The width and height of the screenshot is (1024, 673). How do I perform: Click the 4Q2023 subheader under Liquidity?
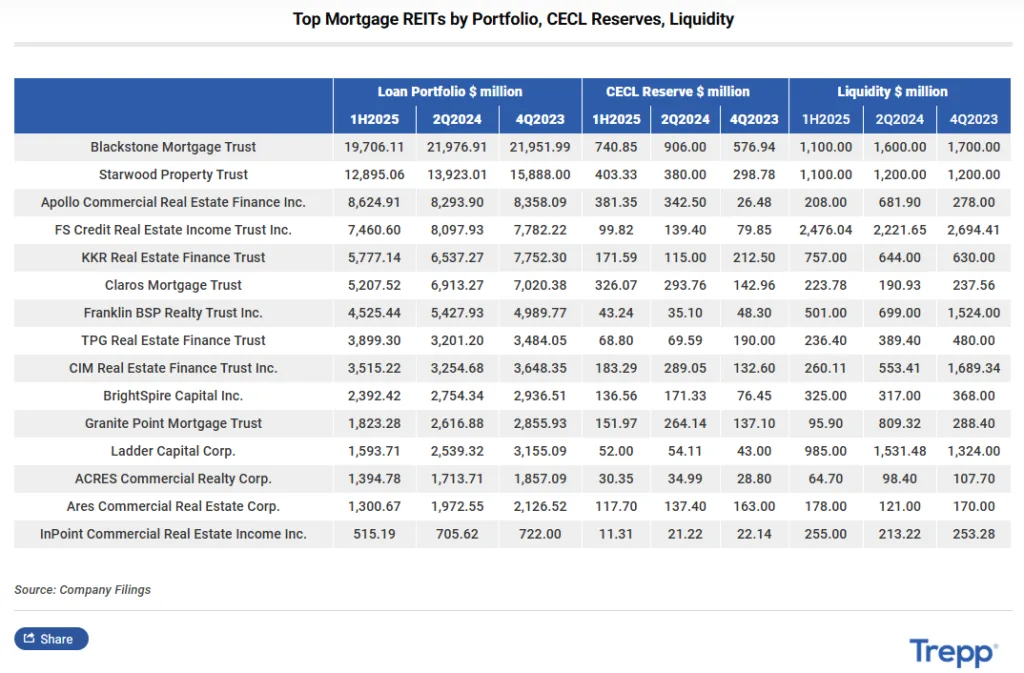(973, 119)
